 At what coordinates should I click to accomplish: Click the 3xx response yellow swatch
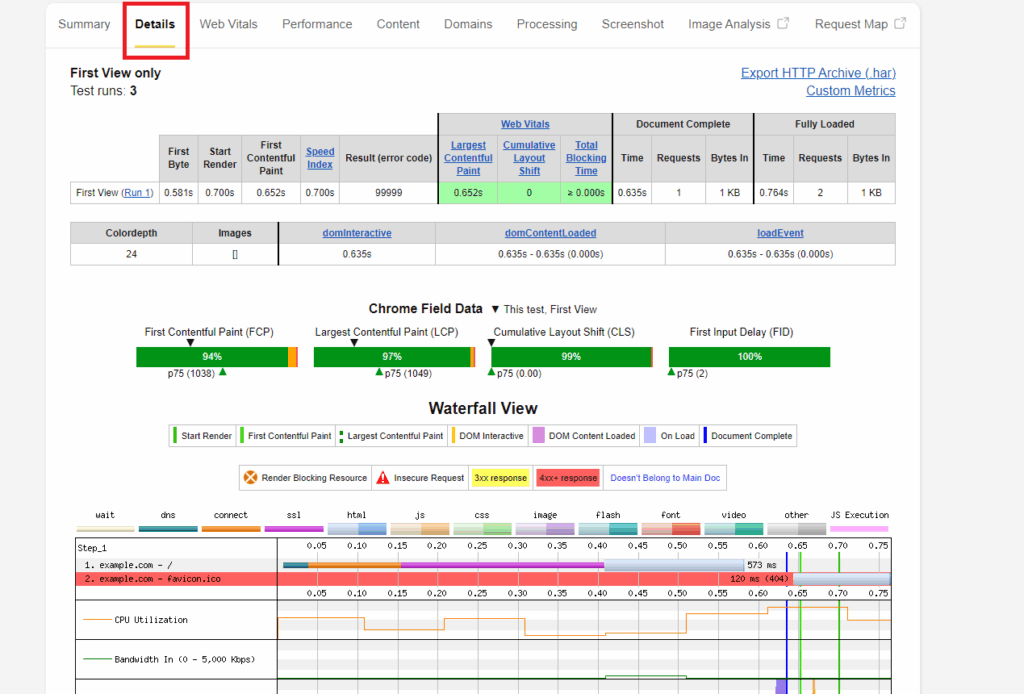500,478
